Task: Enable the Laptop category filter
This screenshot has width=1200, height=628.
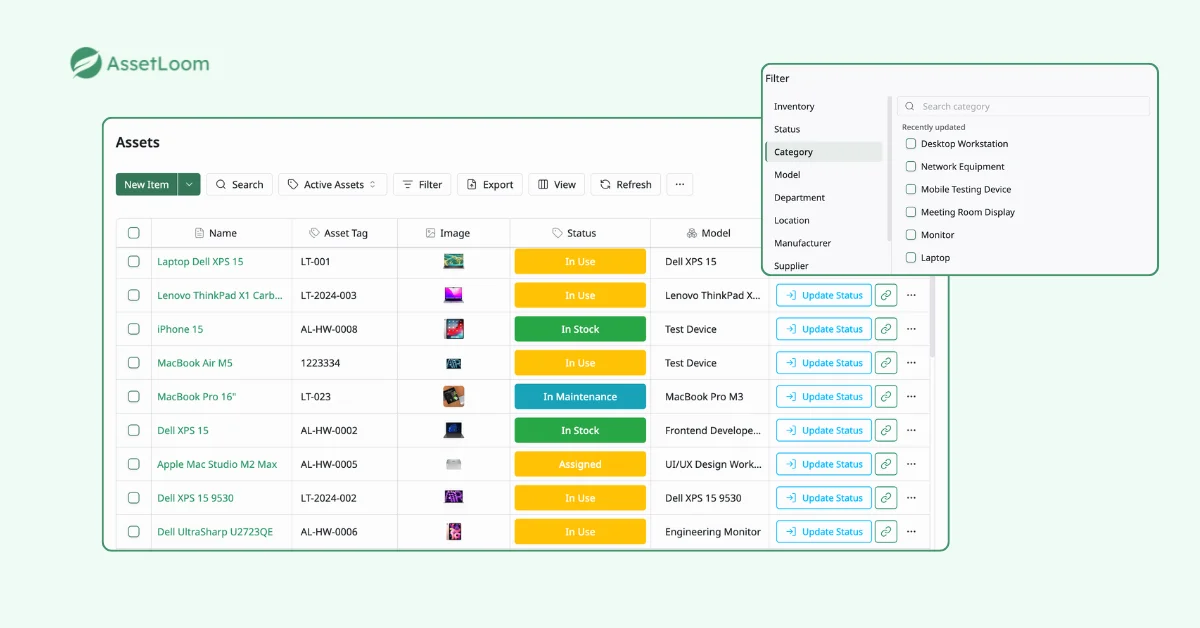Action: (x=911, y=257)
